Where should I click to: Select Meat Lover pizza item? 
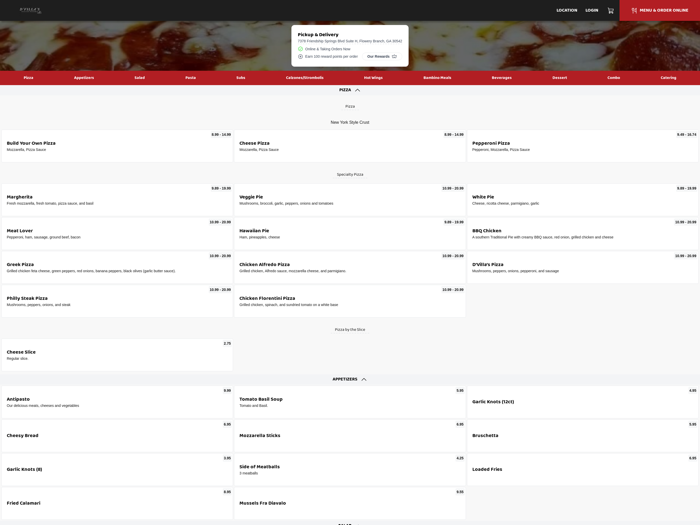117,233
